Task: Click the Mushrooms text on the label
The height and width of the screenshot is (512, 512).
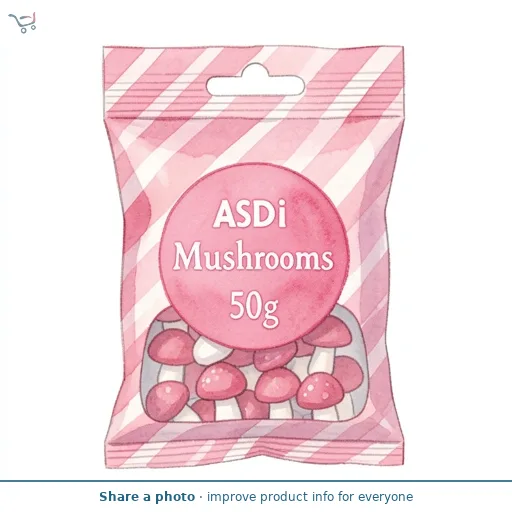Action: click(x=253, y=258)
